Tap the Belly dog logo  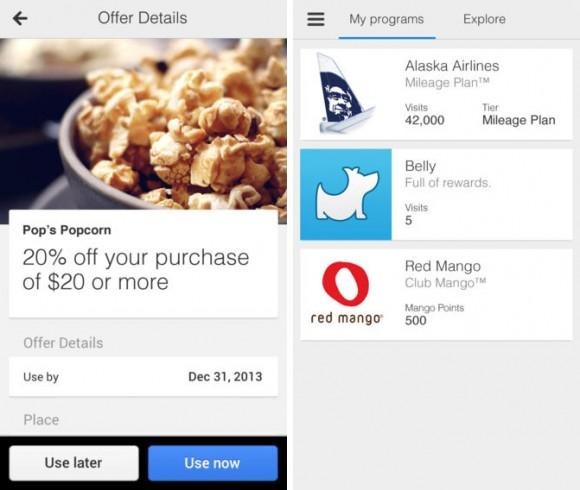point(346,195)
